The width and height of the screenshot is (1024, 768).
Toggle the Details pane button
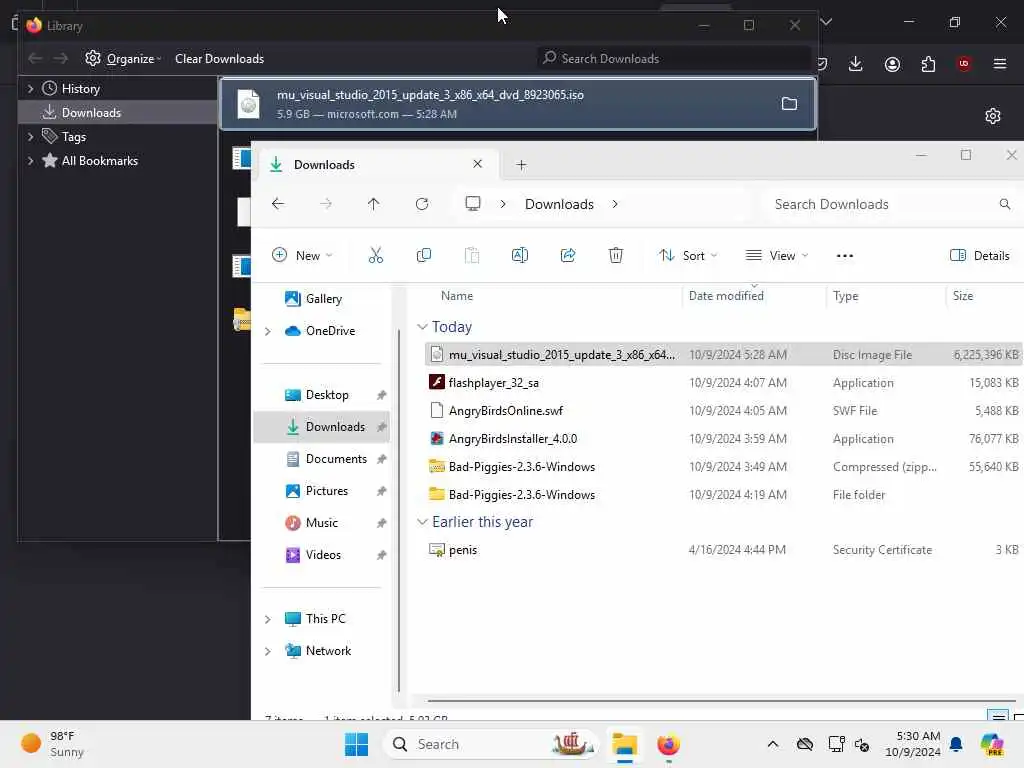click(x=980, y=255)
